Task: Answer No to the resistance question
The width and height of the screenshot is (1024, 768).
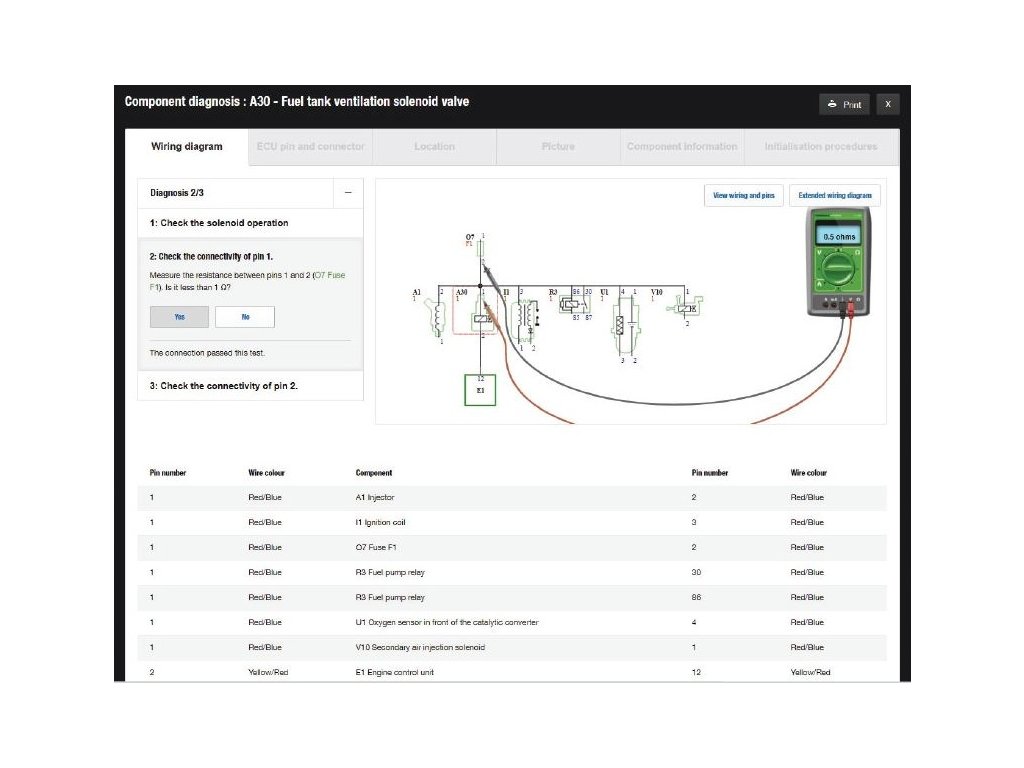Action: coord(245,317)
